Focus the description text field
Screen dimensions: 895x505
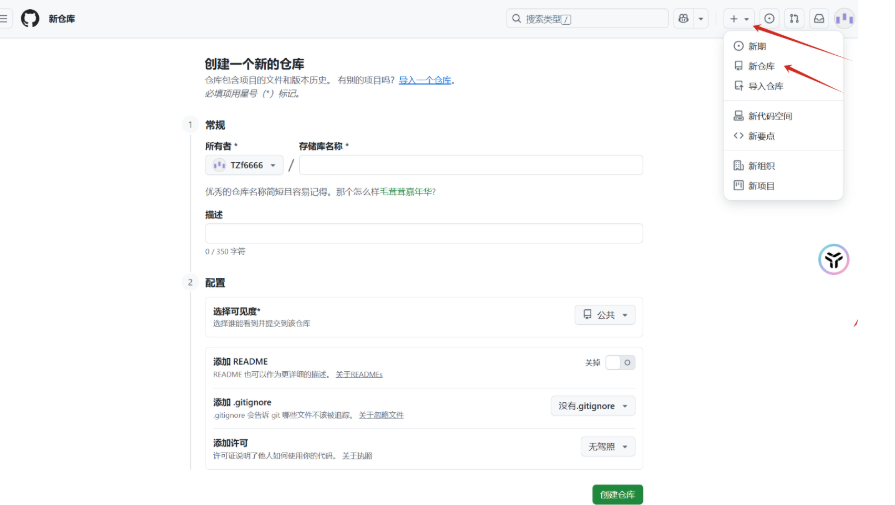point(424,233)
